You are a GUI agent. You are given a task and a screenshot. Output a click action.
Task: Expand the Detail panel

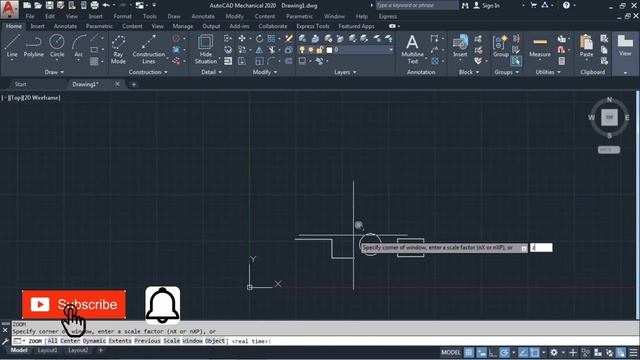211,72
